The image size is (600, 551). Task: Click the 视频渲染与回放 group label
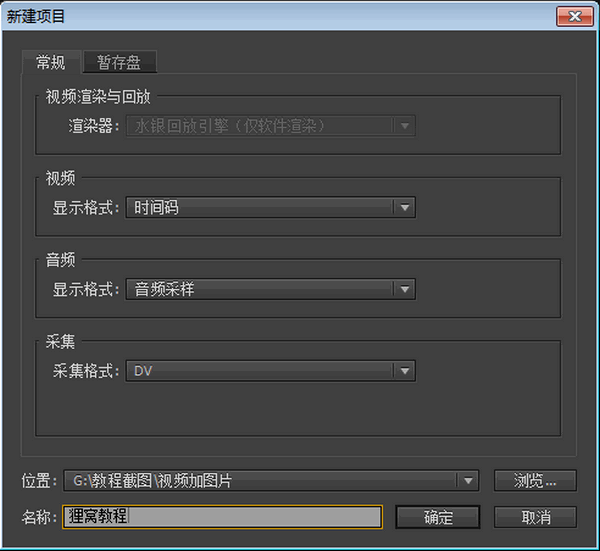pos(98,96)
